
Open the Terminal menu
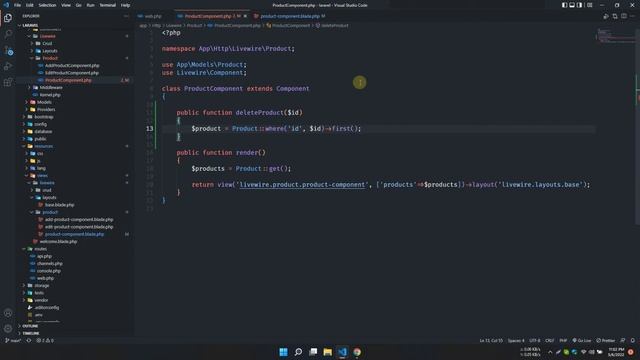tap(108, 5)
